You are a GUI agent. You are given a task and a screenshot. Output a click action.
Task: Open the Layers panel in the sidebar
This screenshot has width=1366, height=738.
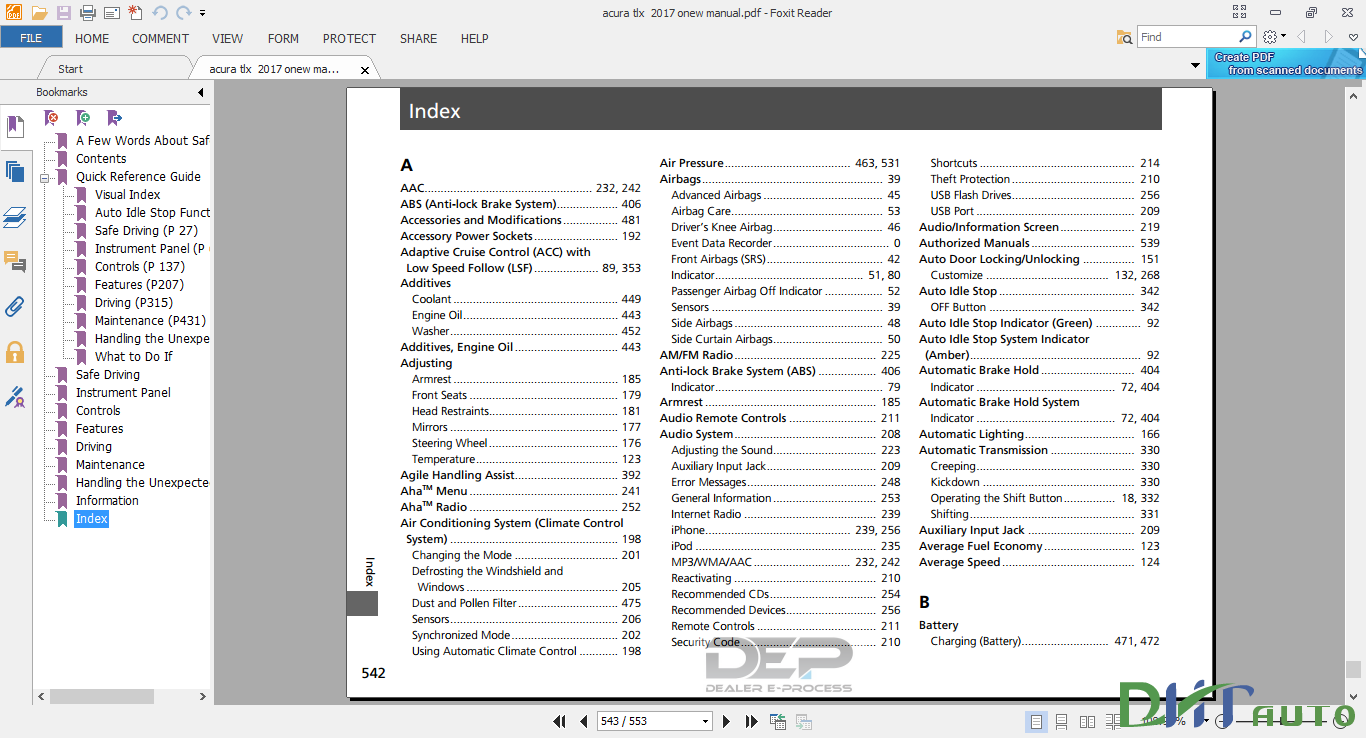(15, 217)
